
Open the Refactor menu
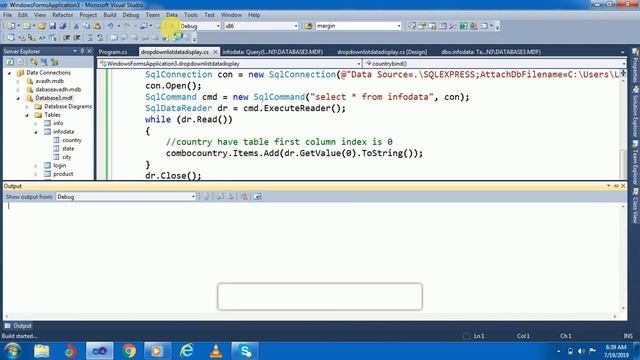click(62, 15)
